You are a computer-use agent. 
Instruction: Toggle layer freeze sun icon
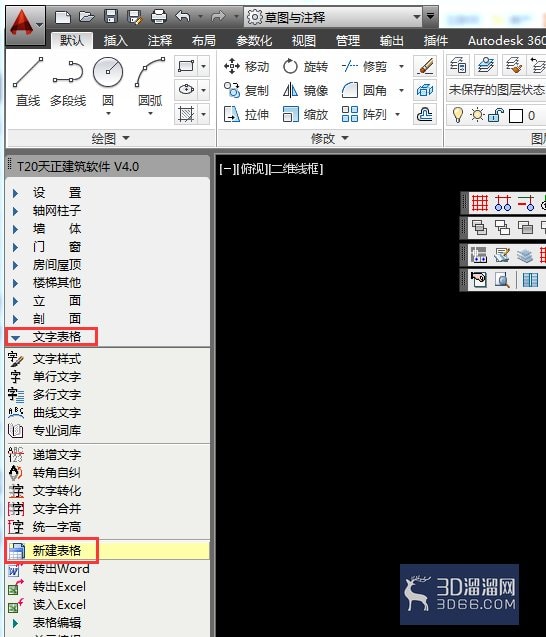477,115
